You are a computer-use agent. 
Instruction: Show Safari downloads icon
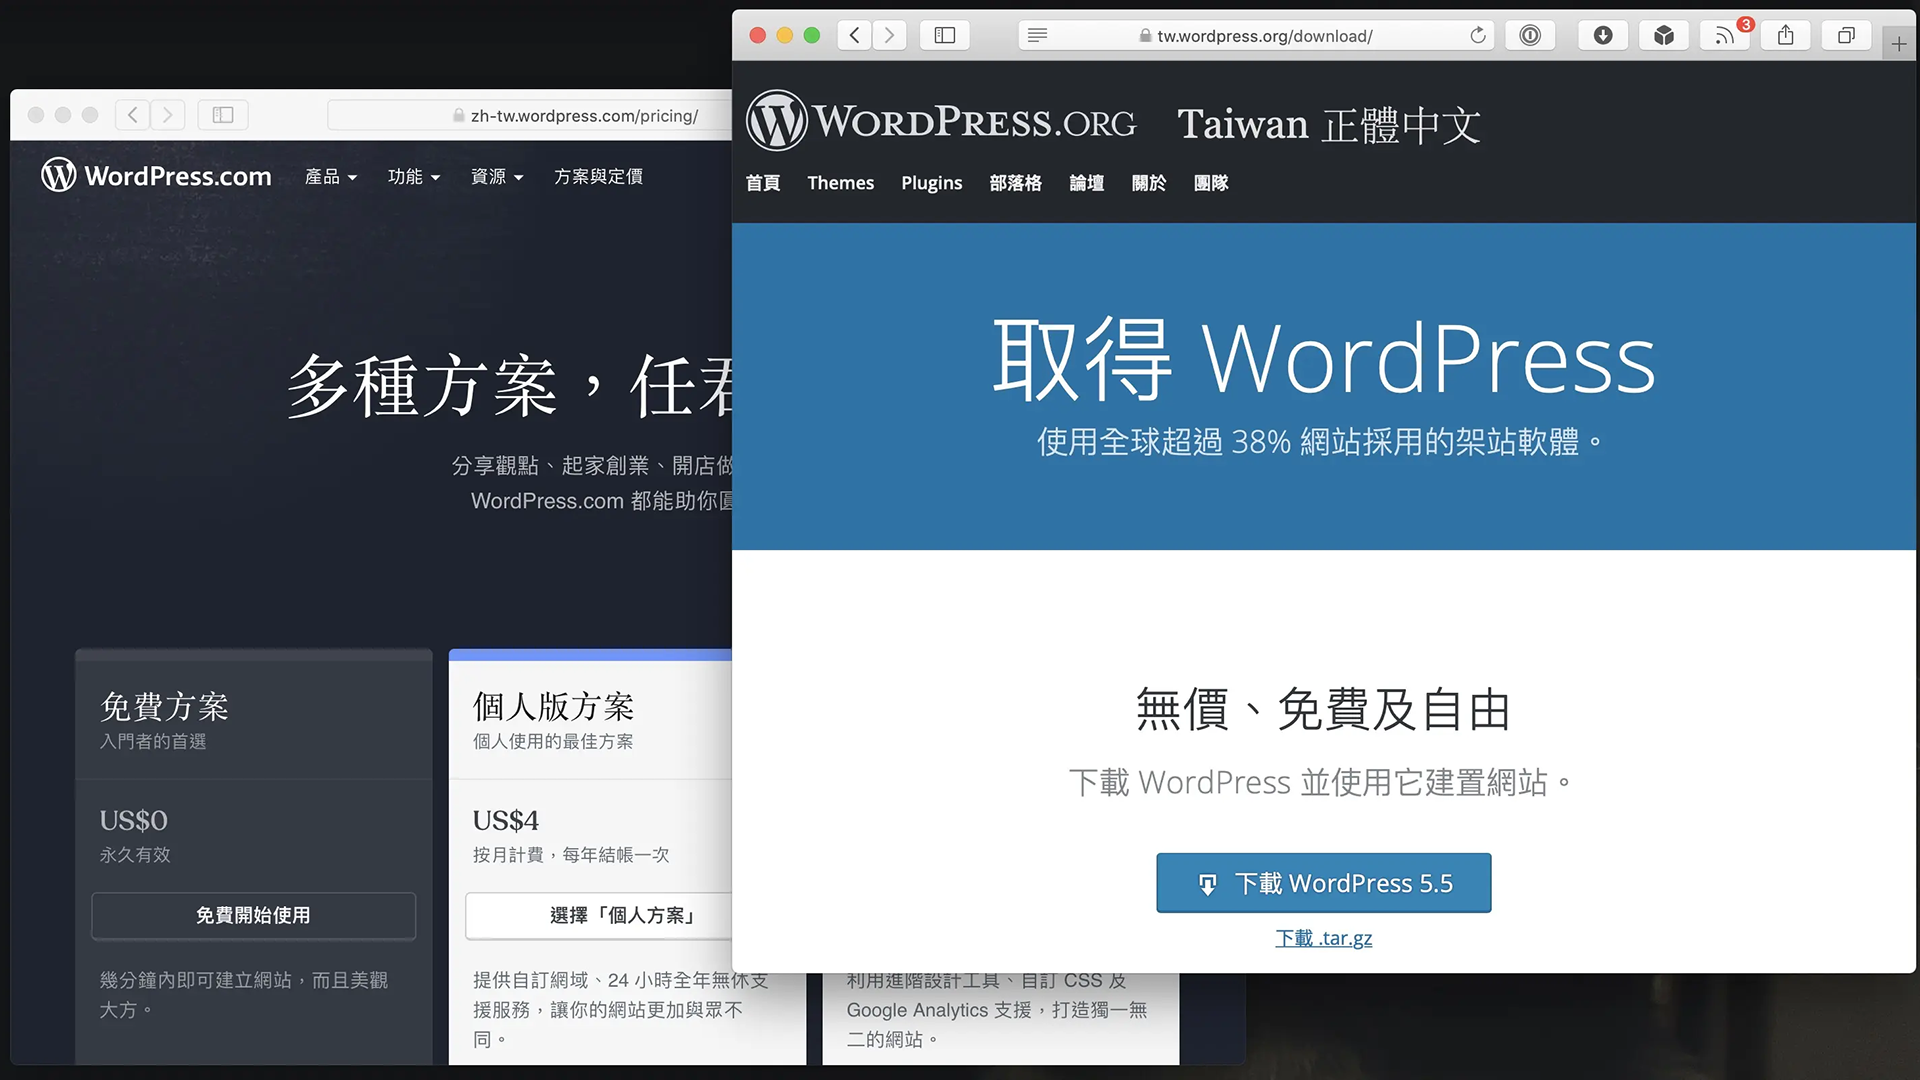1603,36
